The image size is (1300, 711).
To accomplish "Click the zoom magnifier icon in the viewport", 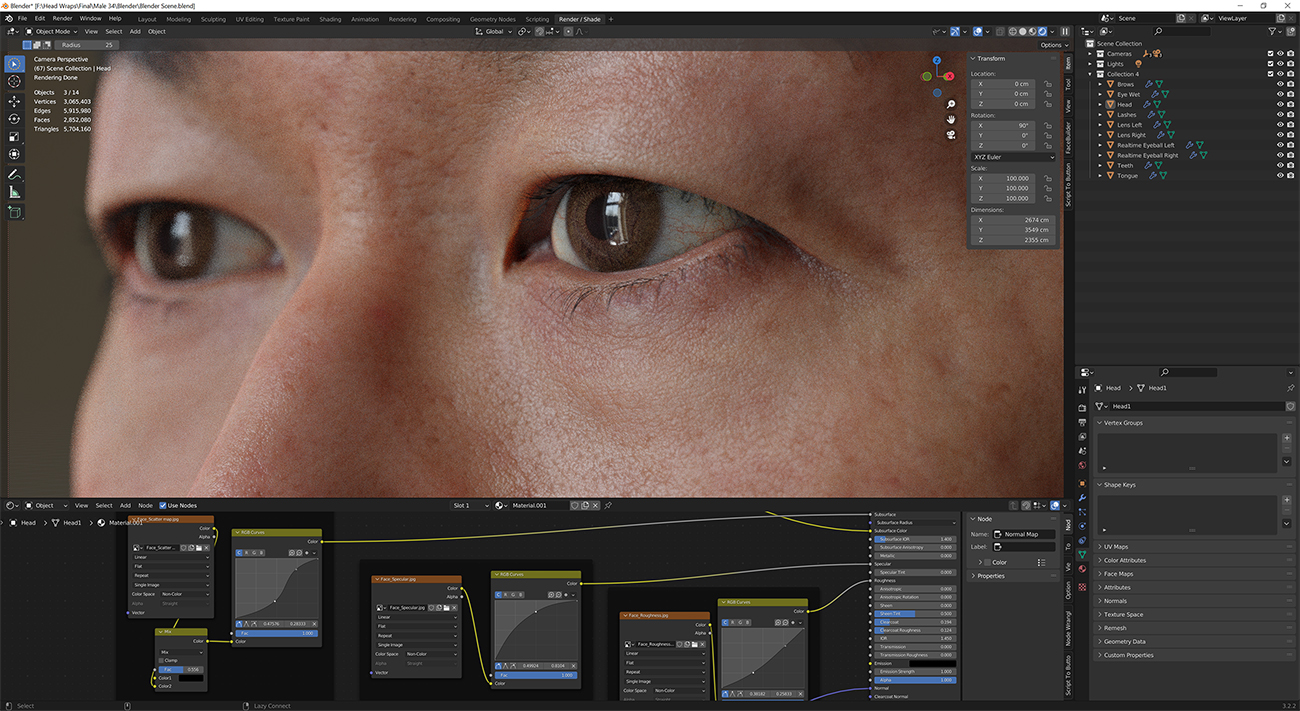I will [x=951, y=104].
